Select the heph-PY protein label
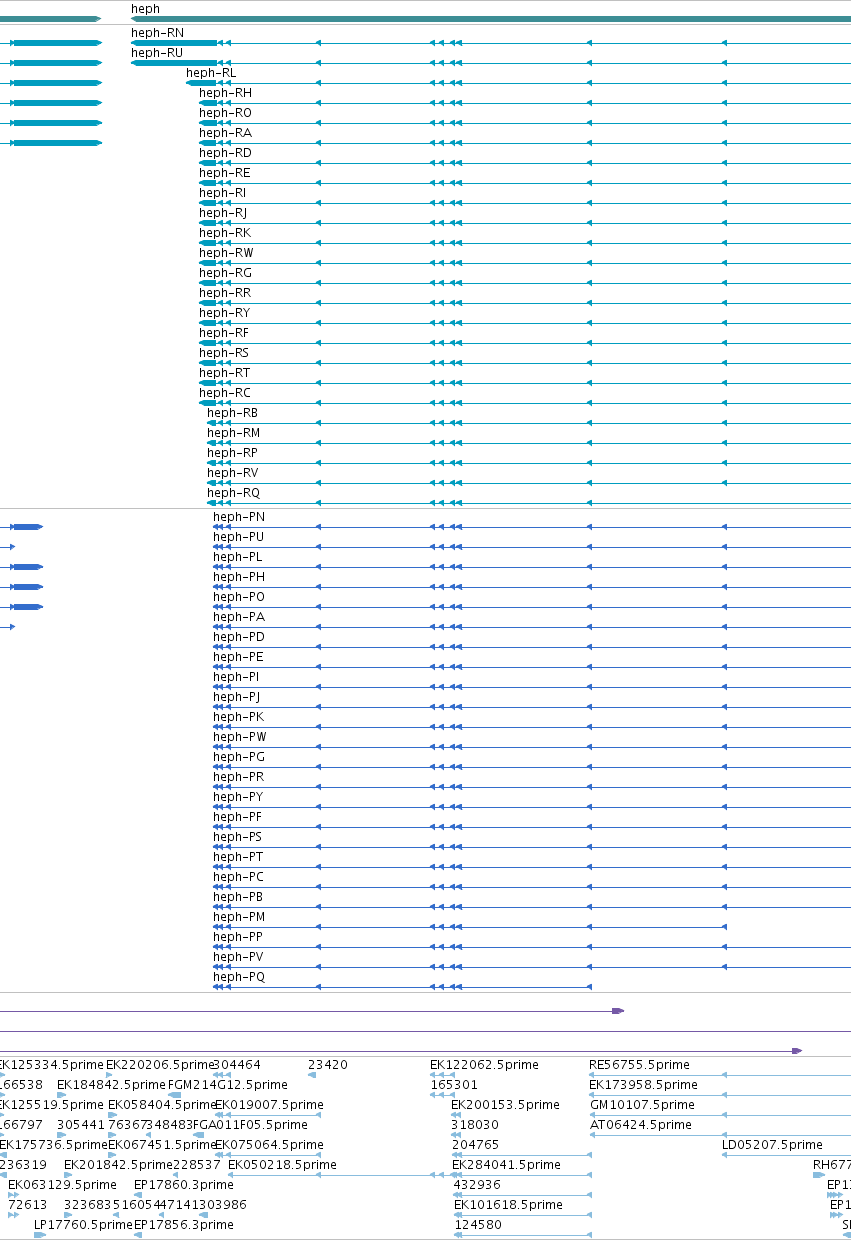The image size is (851, 1240). coord(238,797)
